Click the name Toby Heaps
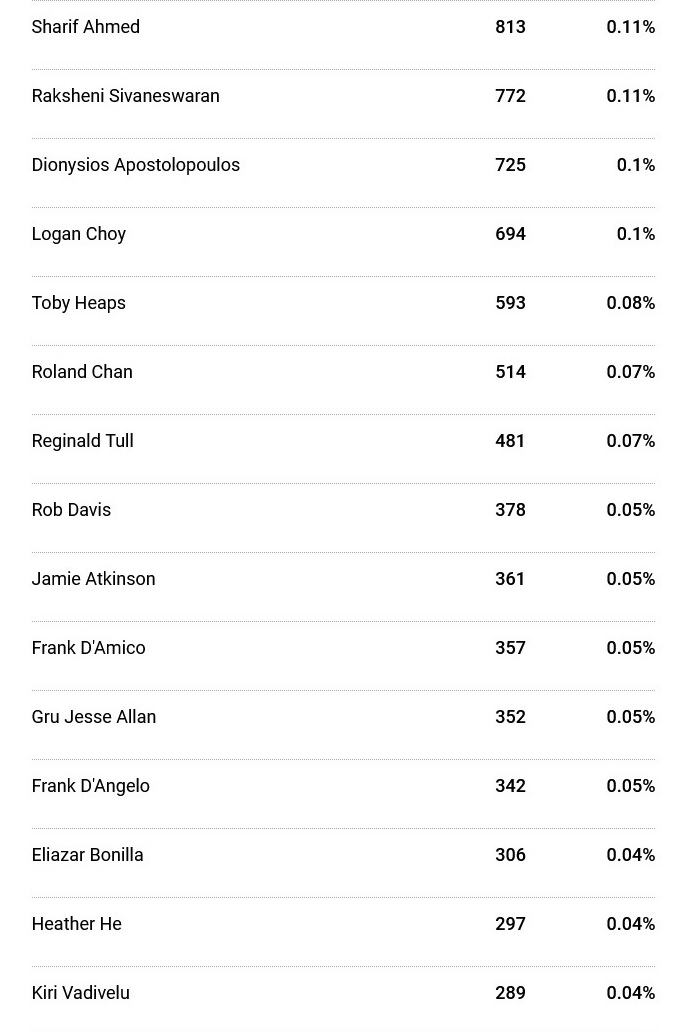Viewport: 686px width, 1032px height. click(x=78, y=303)
